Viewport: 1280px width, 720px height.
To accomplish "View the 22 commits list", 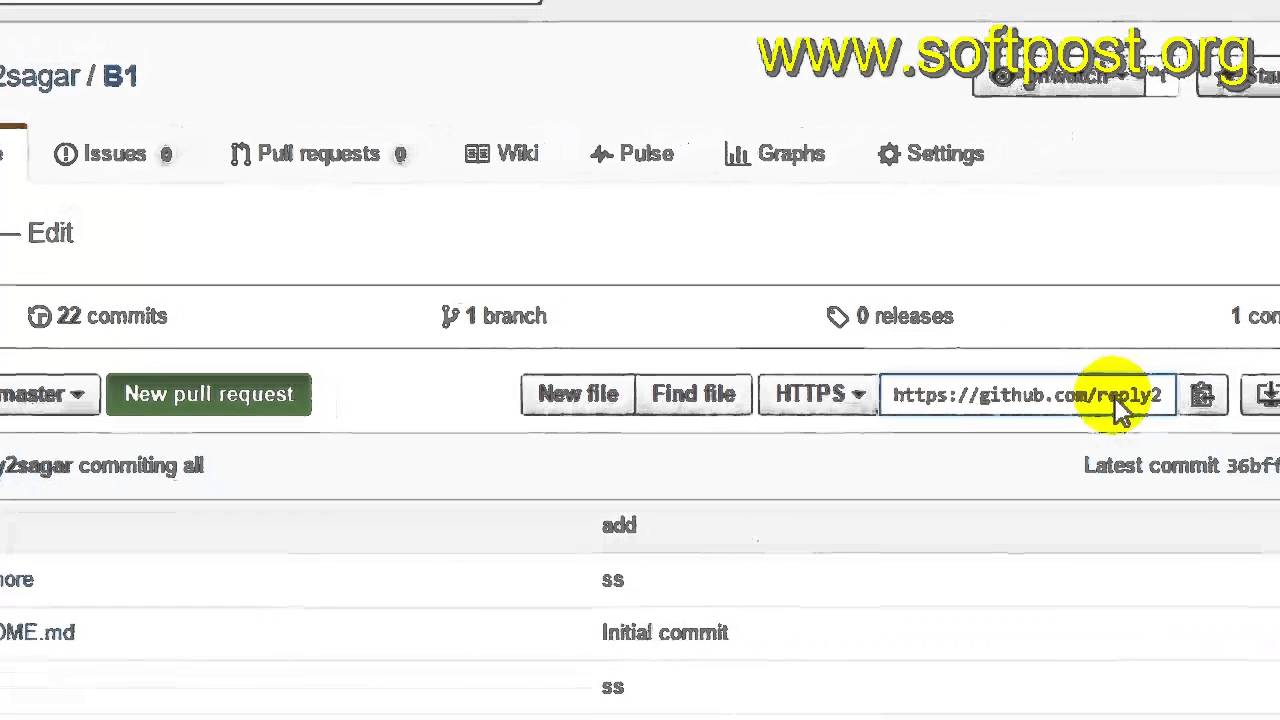I will tap(98, 316).
